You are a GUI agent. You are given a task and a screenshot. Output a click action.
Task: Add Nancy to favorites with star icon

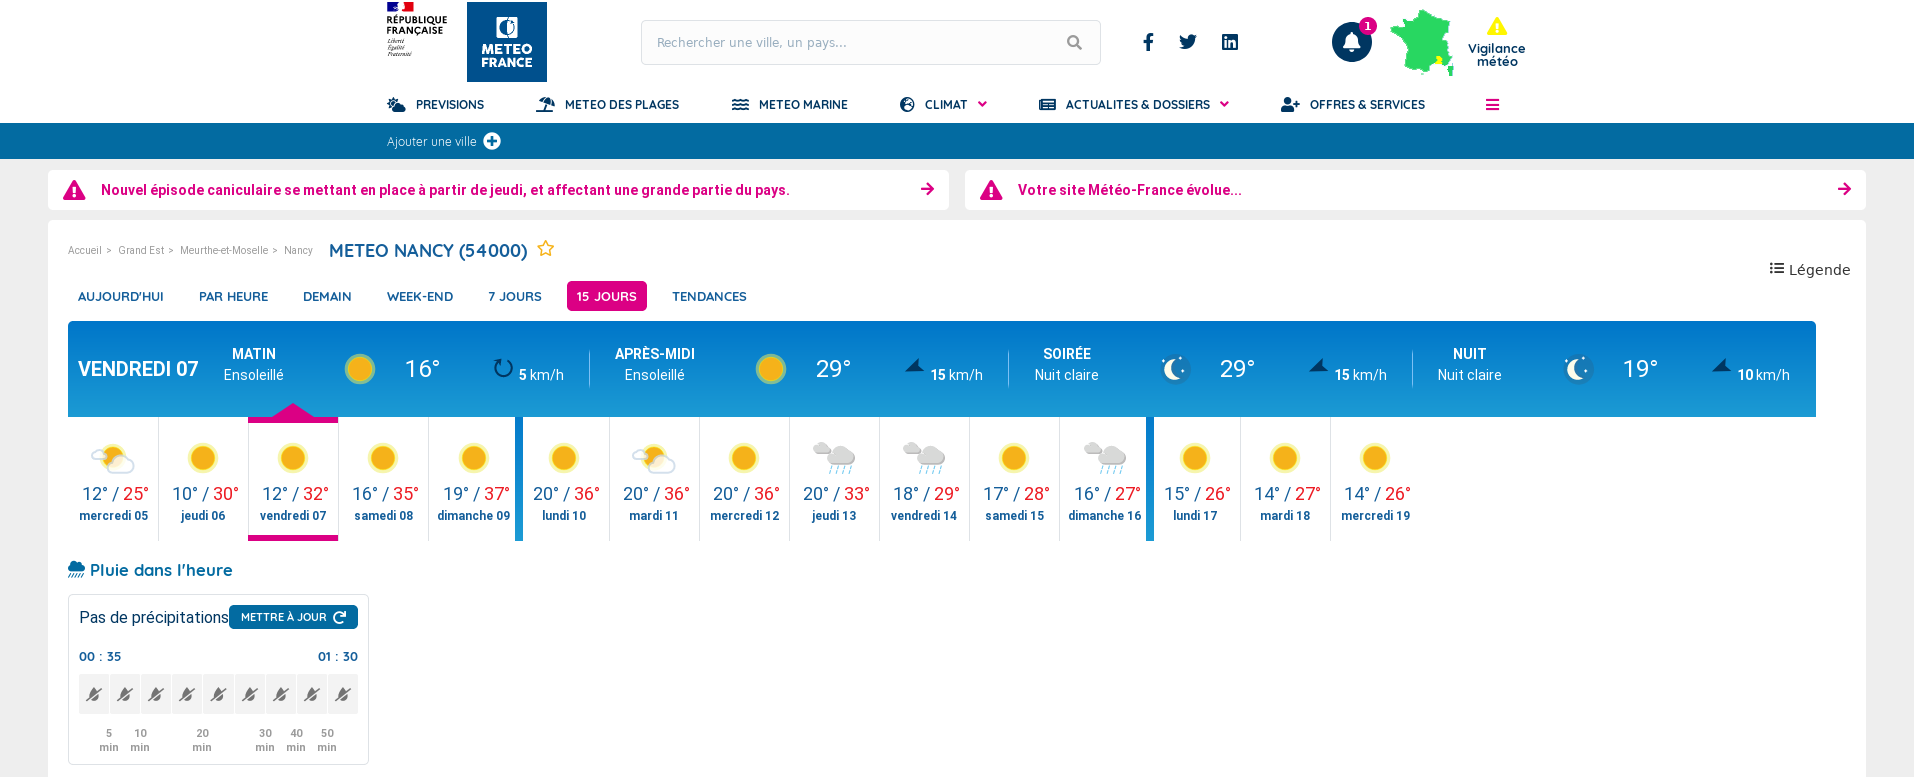click(545, 249)
